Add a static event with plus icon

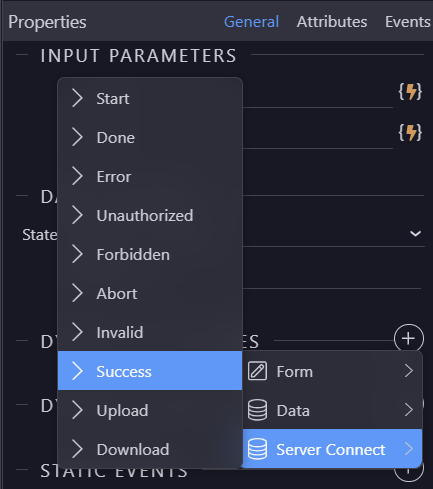[x=409, y=471]
